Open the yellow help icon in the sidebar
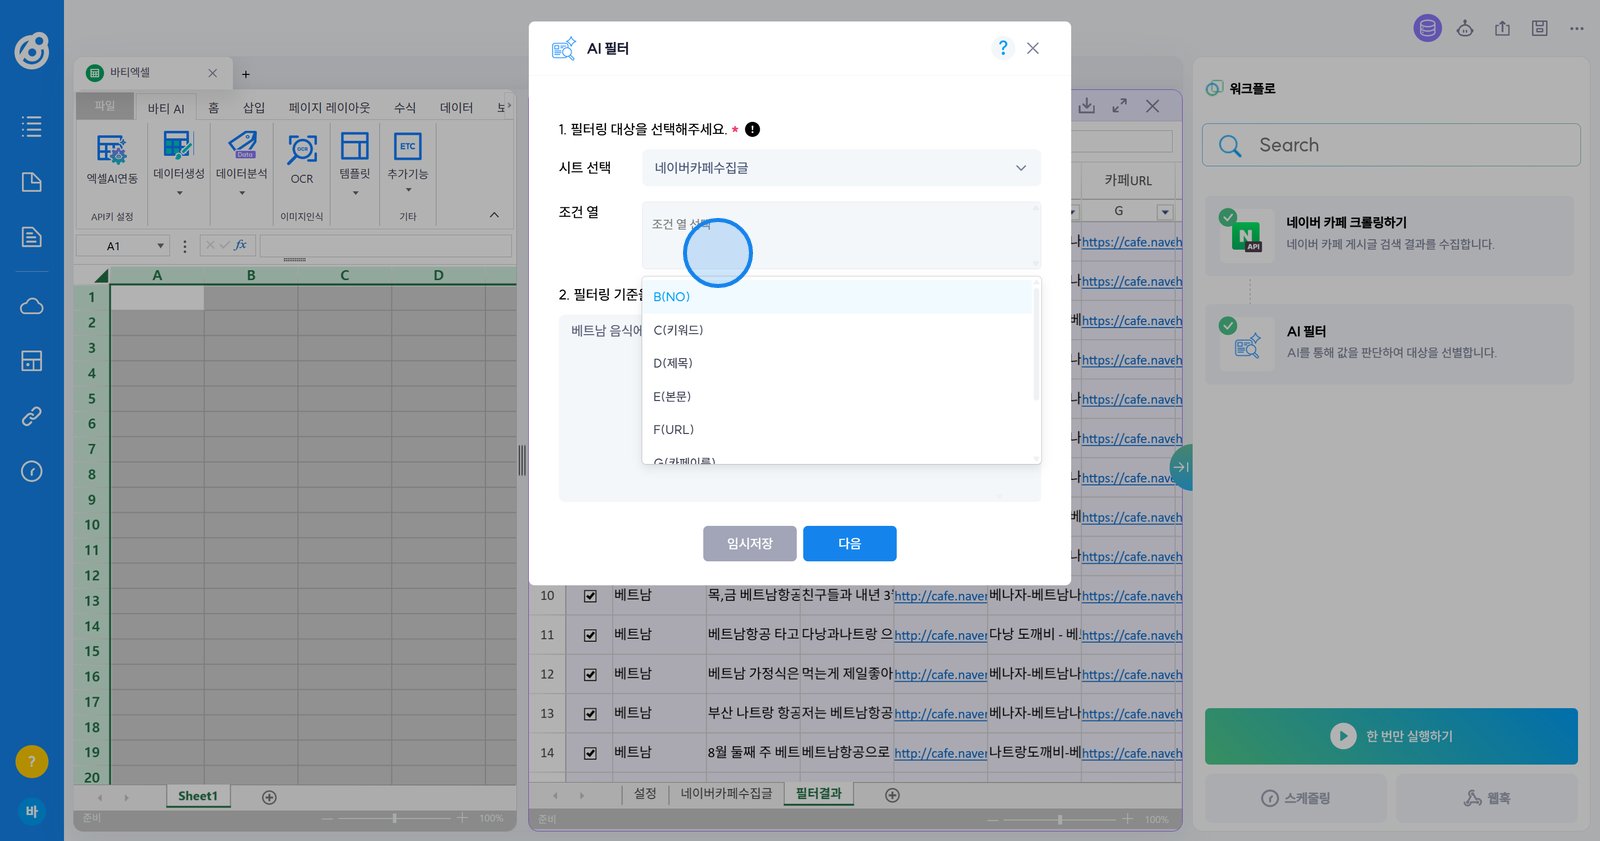 [x=31, y=762]
